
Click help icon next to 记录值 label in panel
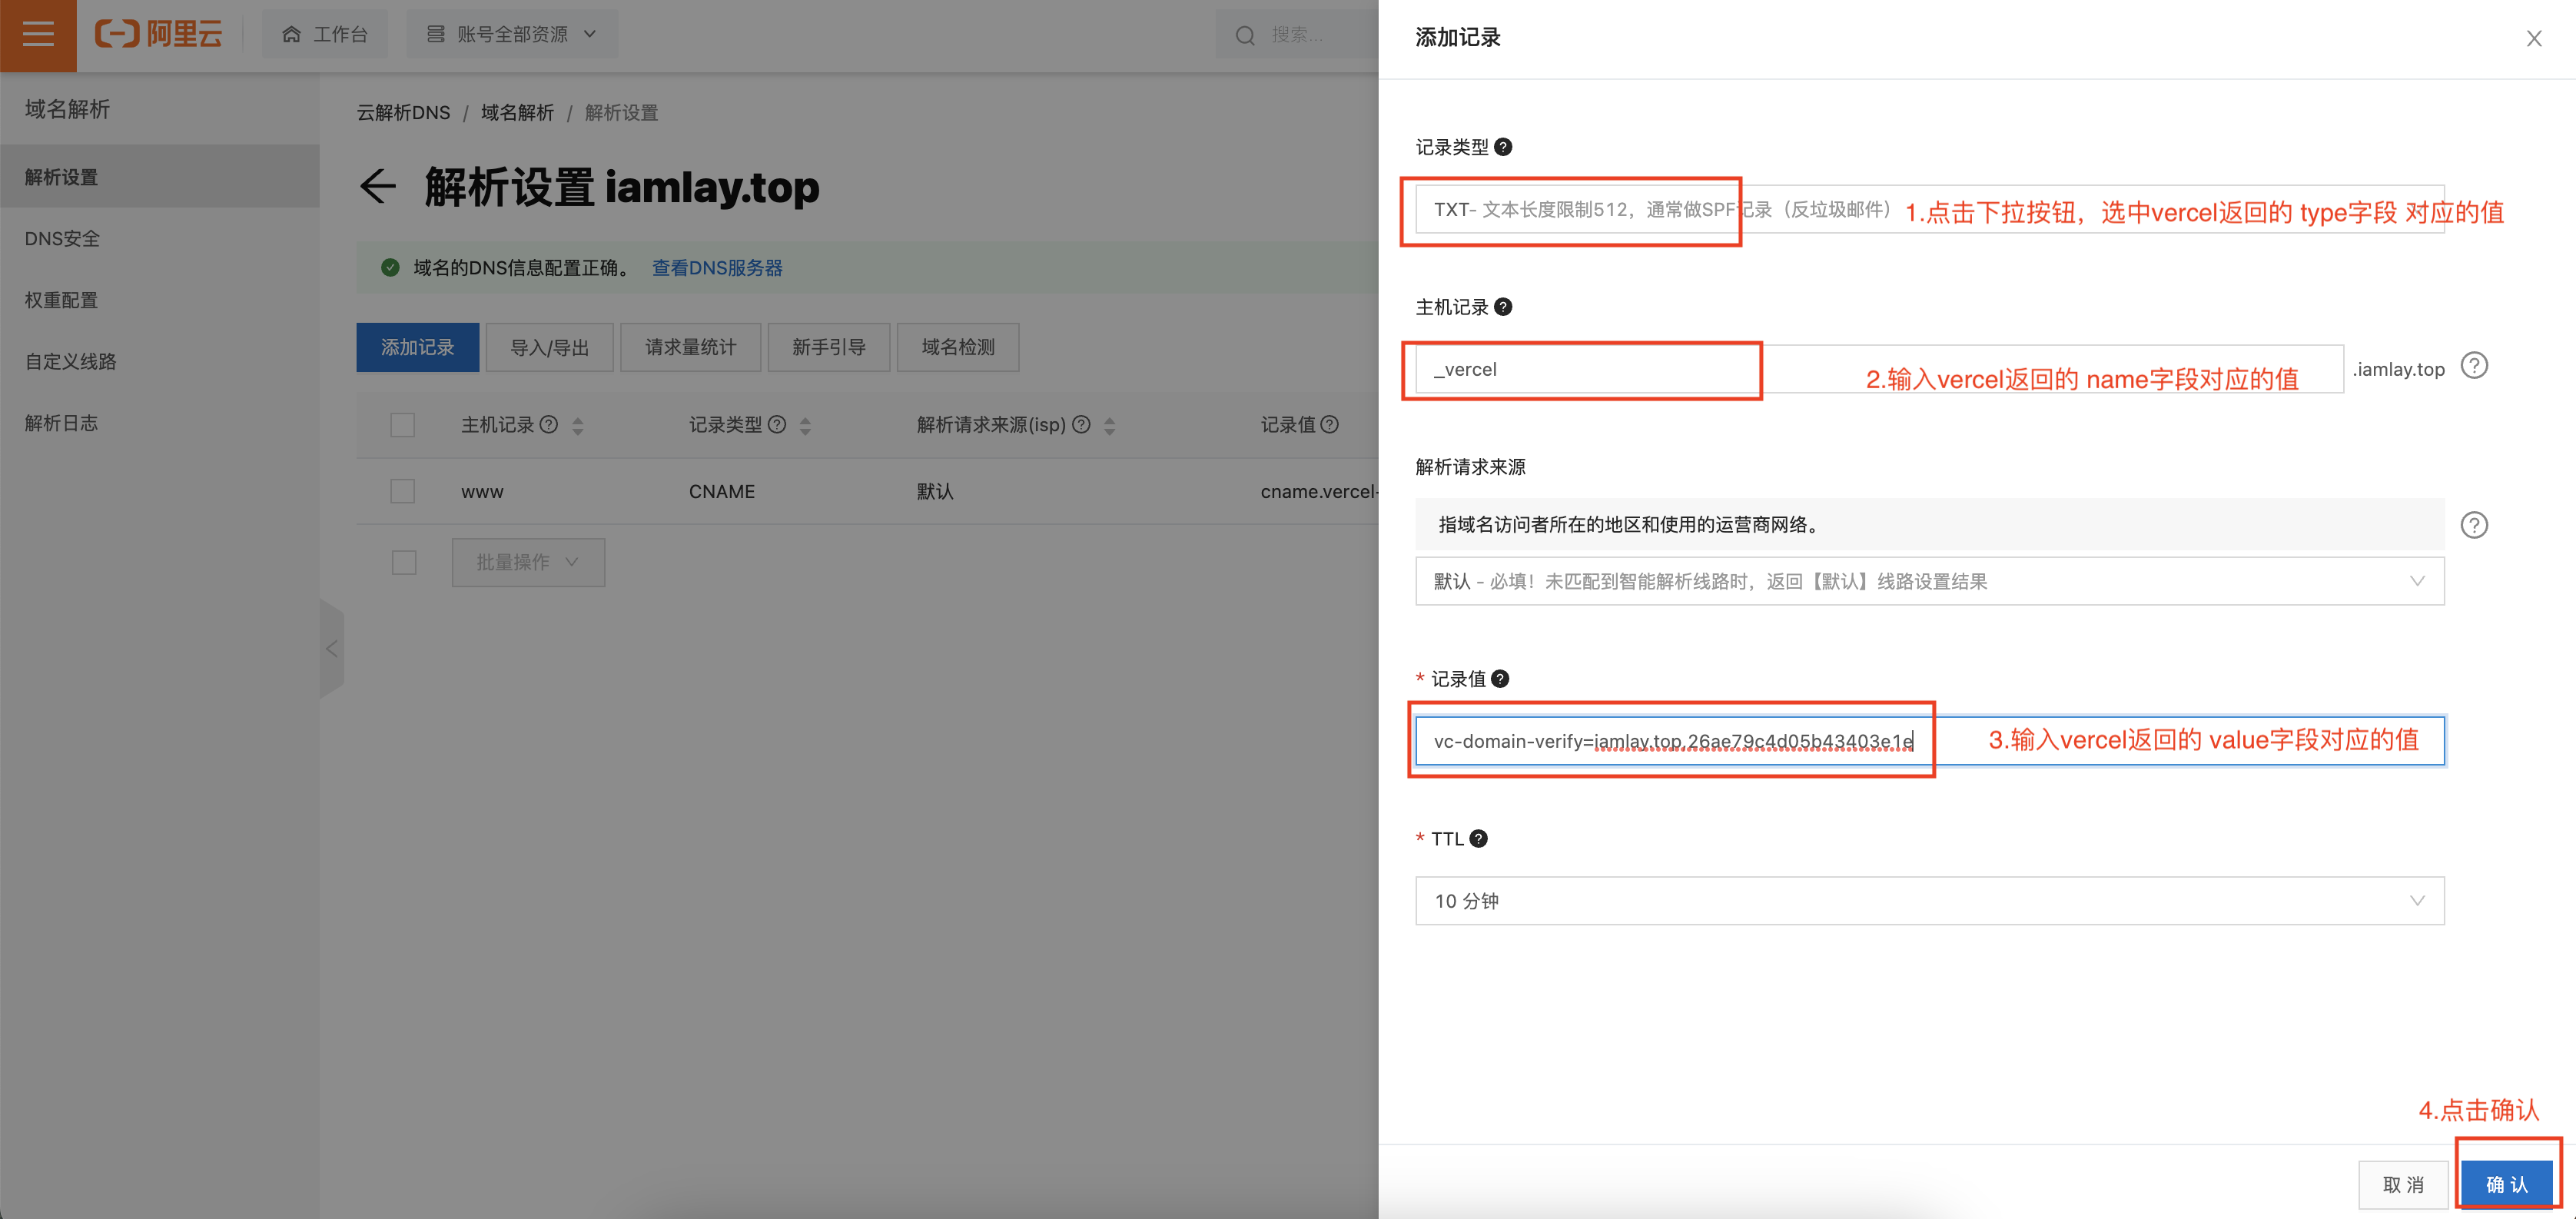[1500, 679]
